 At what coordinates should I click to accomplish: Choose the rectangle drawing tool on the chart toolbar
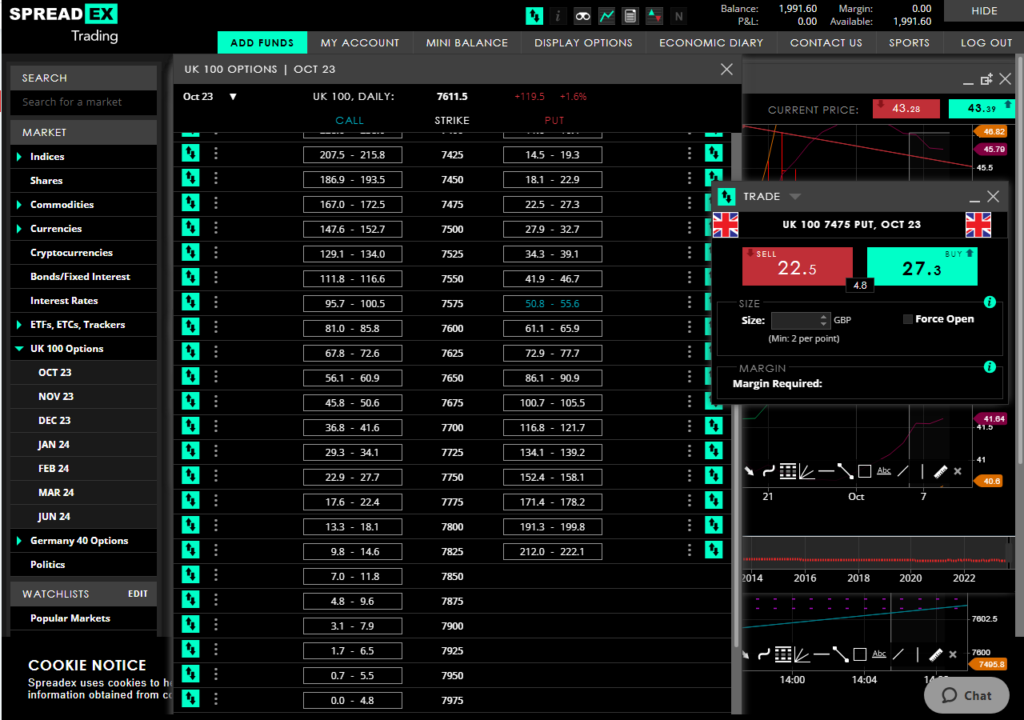point(865,470)
